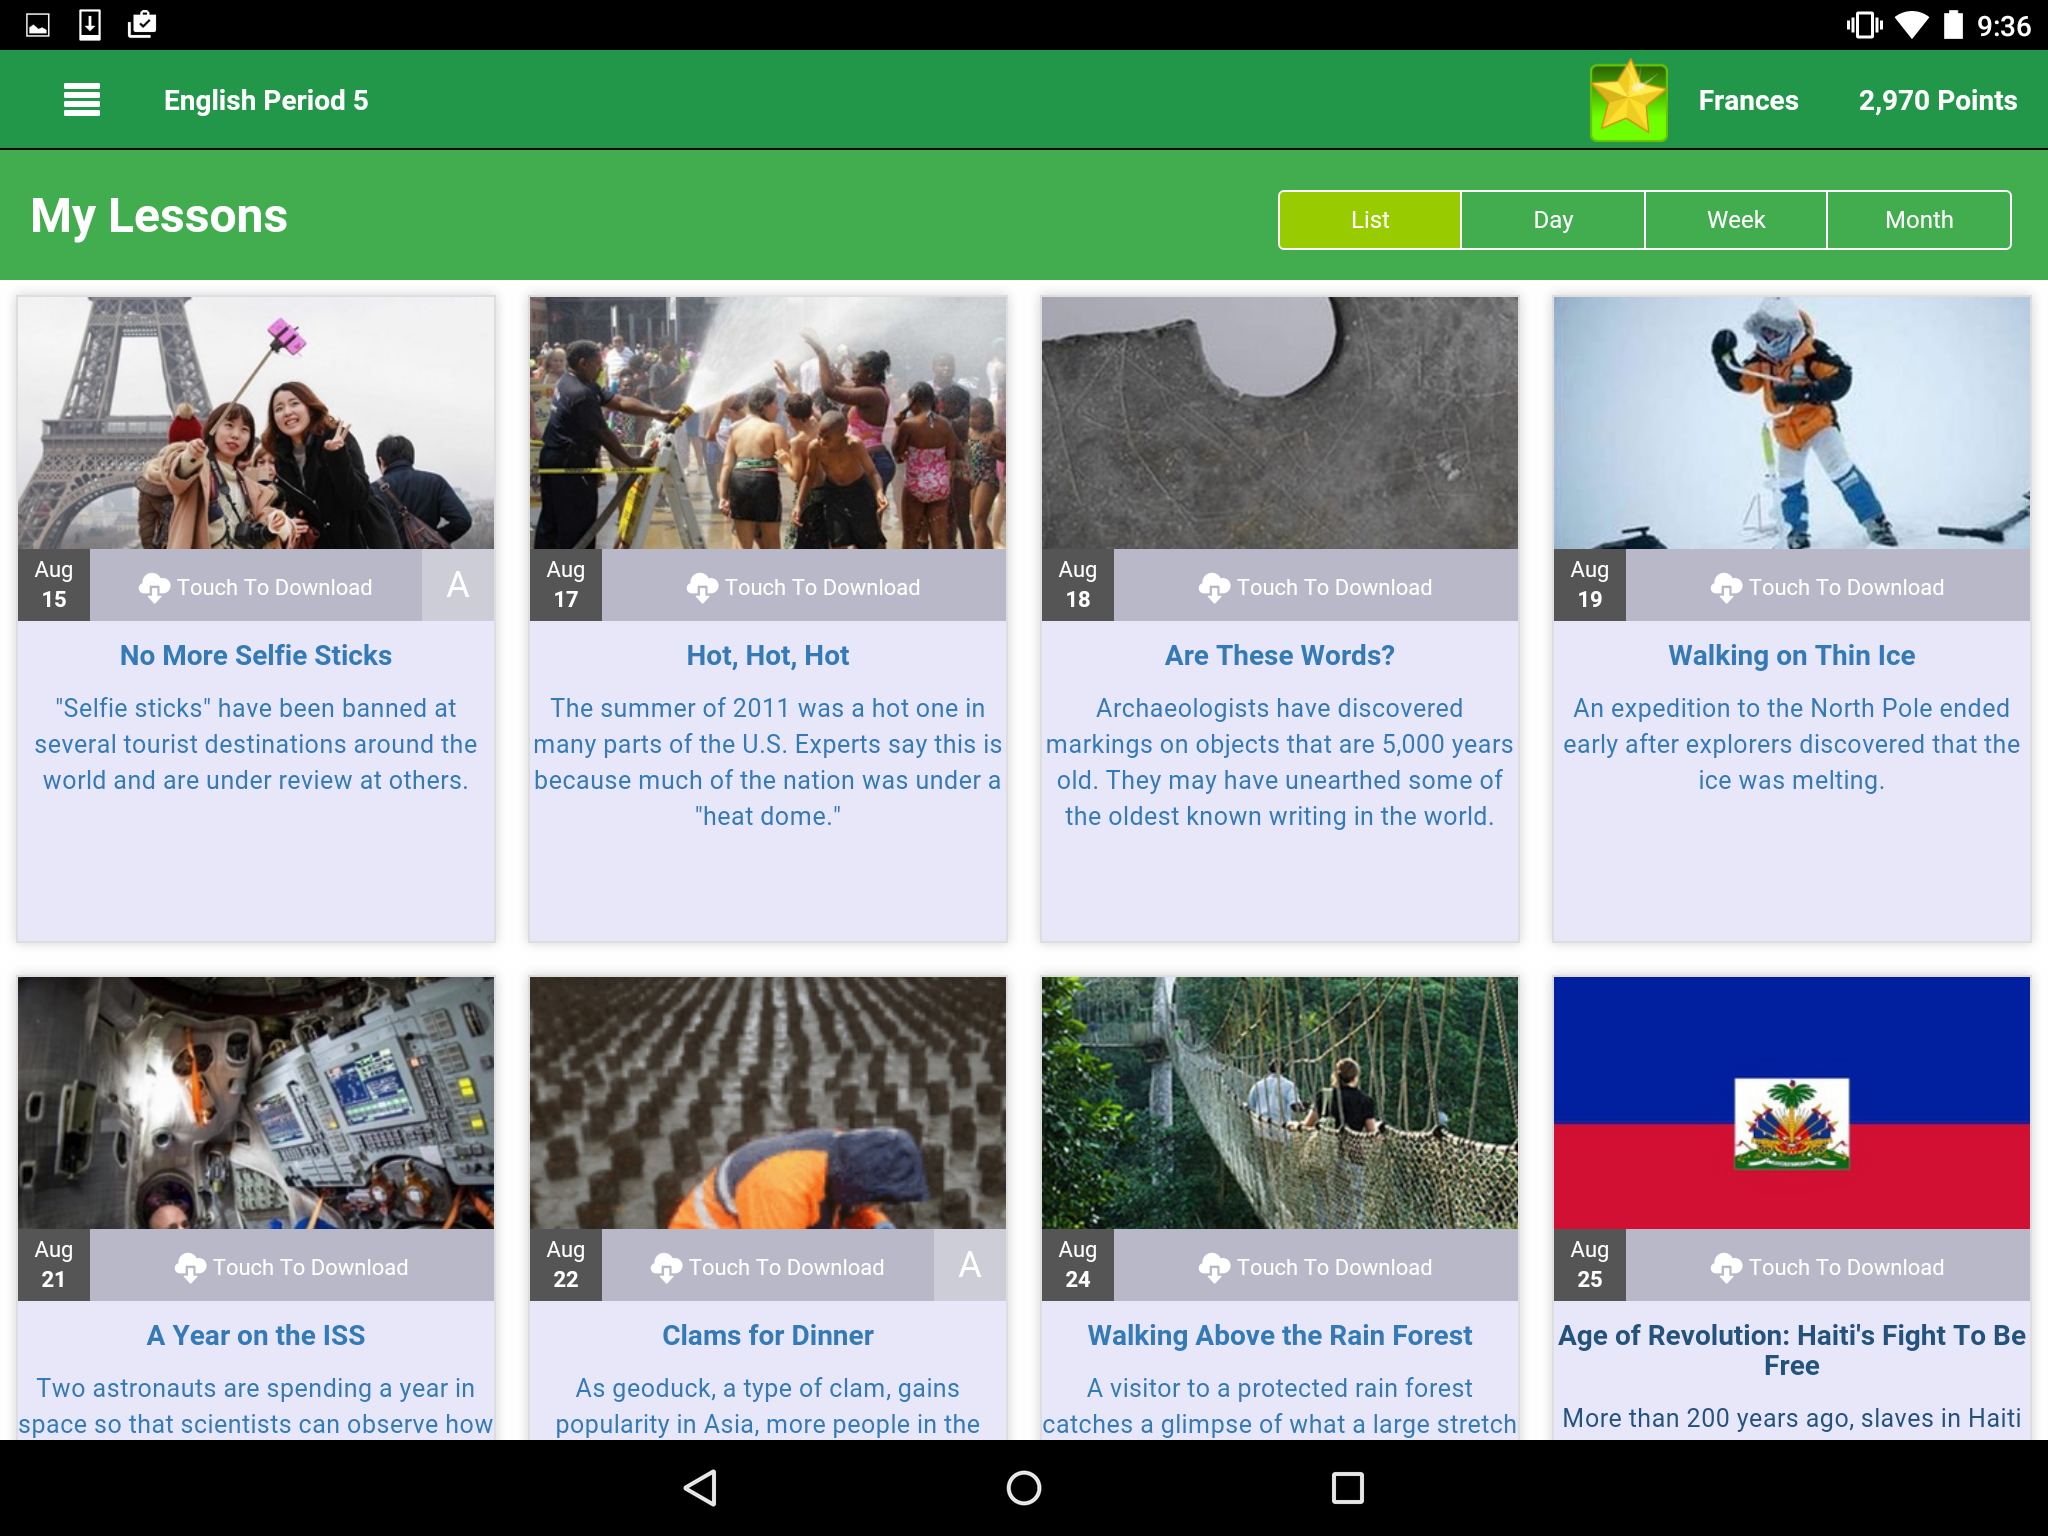Open the Are These Words? lesson title
Screen dimensions: 2048x1536
(x=1280, y=655)
